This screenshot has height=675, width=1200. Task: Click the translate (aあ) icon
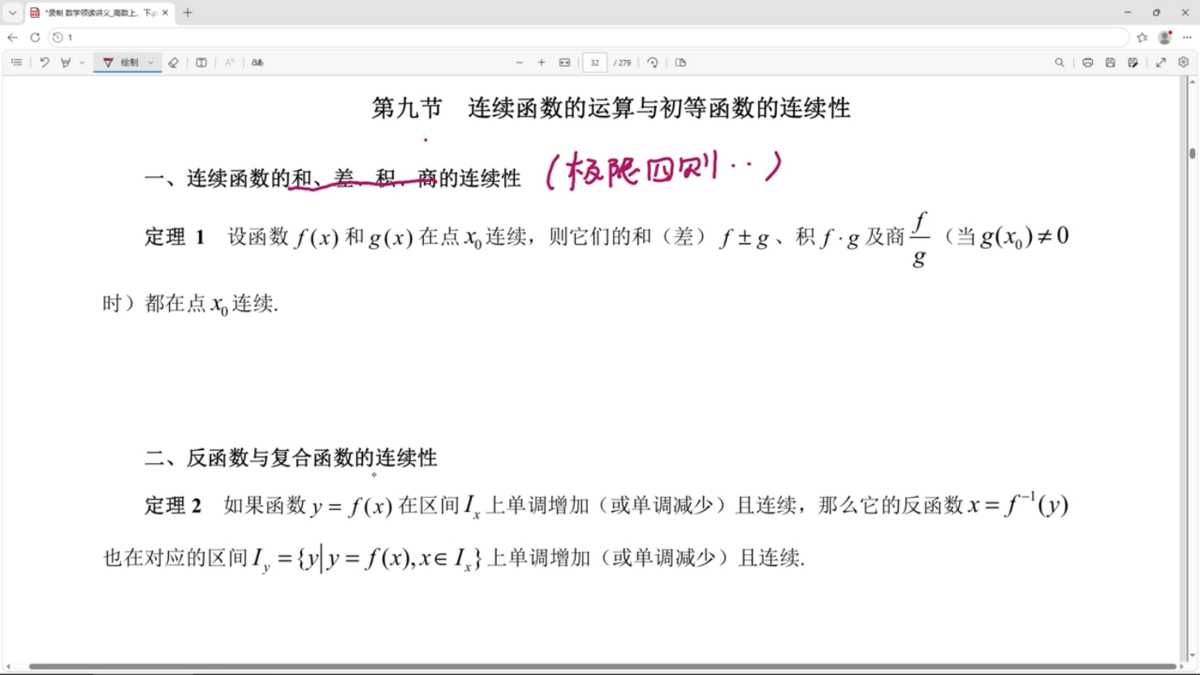click(258, 62)
